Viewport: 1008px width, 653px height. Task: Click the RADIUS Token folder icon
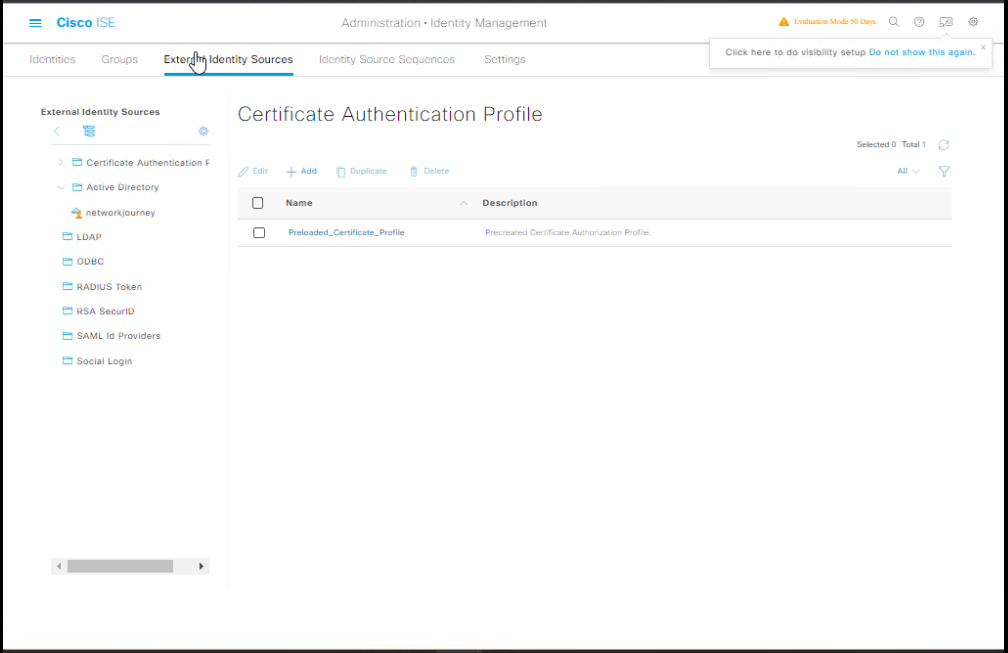[x=67, y=286]
